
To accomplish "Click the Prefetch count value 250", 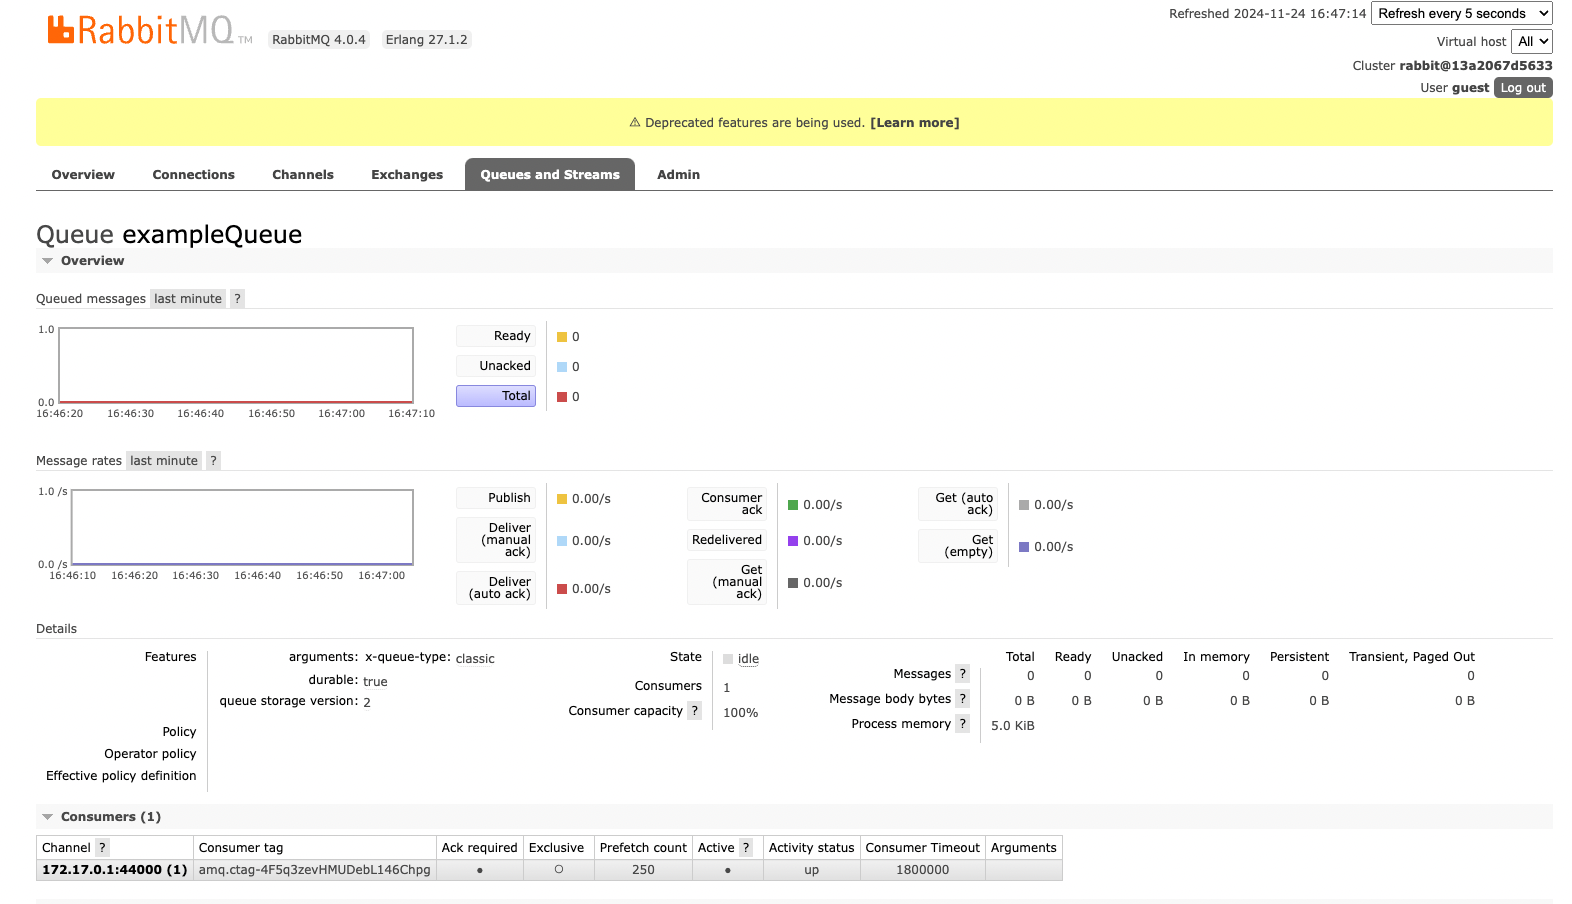I will tap(643, 870).
